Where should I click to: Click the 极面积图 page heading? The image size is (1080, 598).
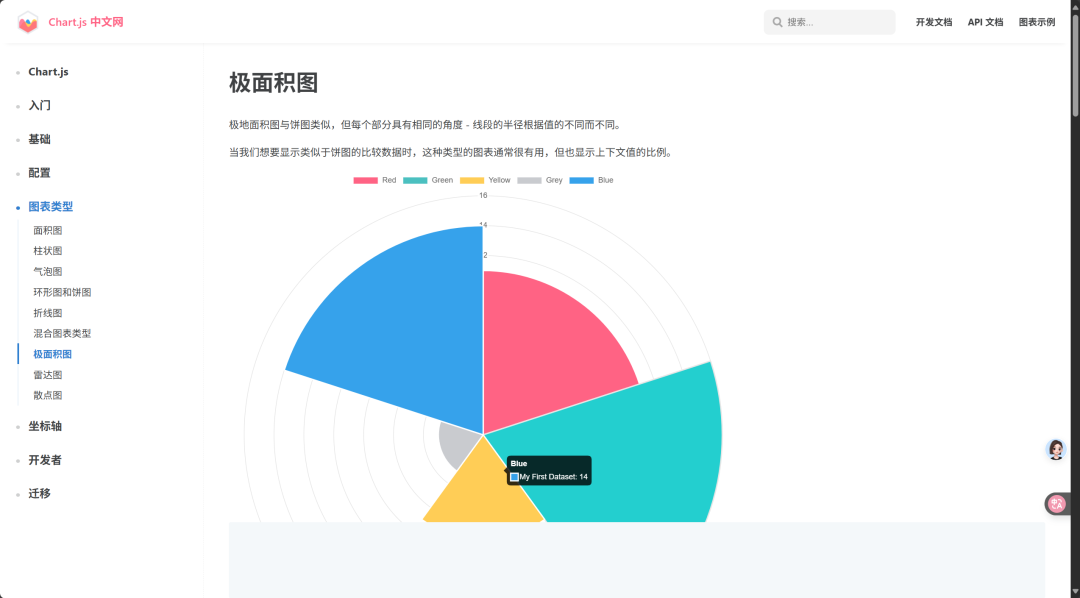[273, 83]
